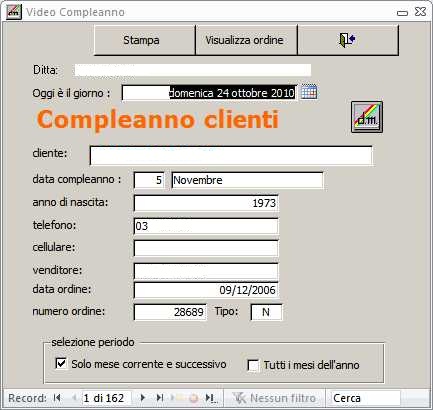Viewport: 433px width, 410px height.
Task: Click Nessun filtro filter indicator
Action: pyautogui.click(x=274, y=398)
